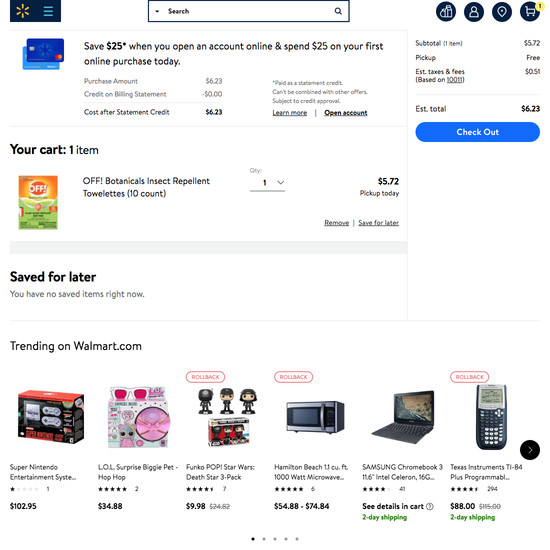Open the quantity dropdown for OFF! towelettes
This screenshot has height=550, width=550.
click(267, 182)
